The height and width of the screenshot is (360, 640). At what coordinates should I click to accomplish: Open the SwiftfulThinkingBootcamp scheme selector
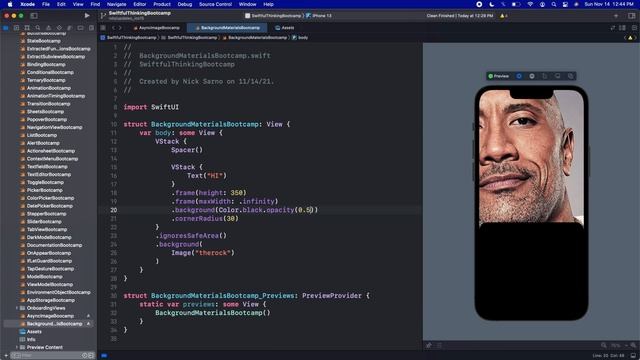273,16
